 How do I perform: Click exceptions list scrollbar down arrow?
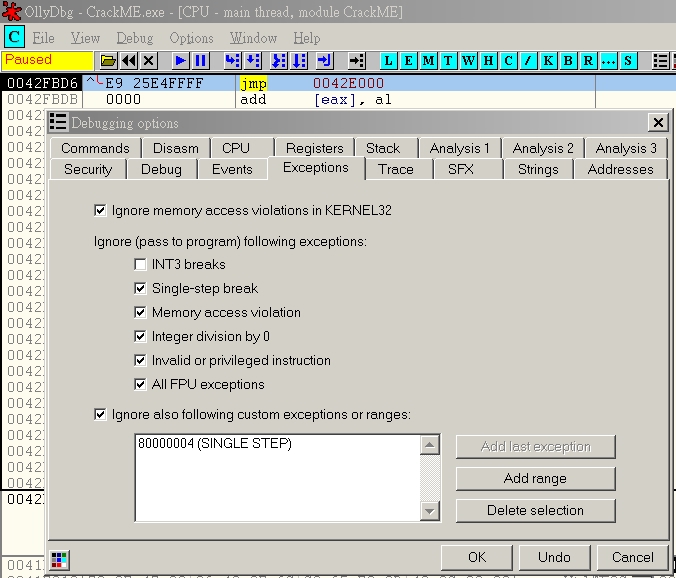429,511
